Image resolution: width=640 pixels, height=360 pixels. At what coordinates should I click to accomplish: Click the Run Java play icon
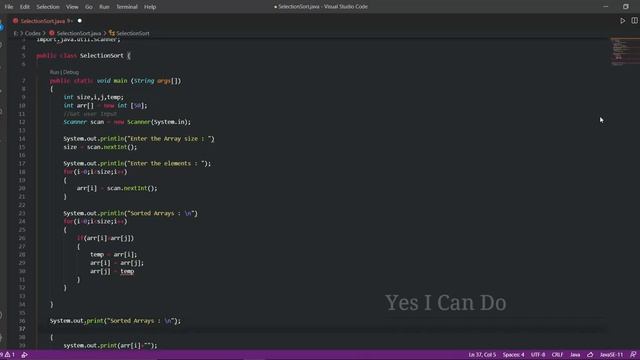coord(622,20)
